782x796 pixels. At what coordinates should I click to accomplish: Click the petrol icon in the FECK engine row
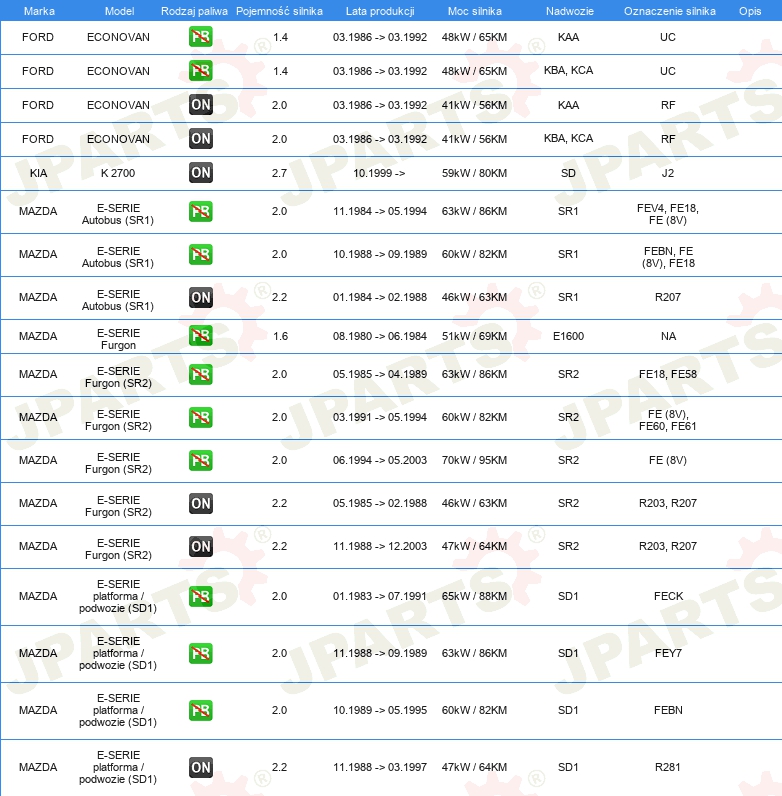[201, 596]
